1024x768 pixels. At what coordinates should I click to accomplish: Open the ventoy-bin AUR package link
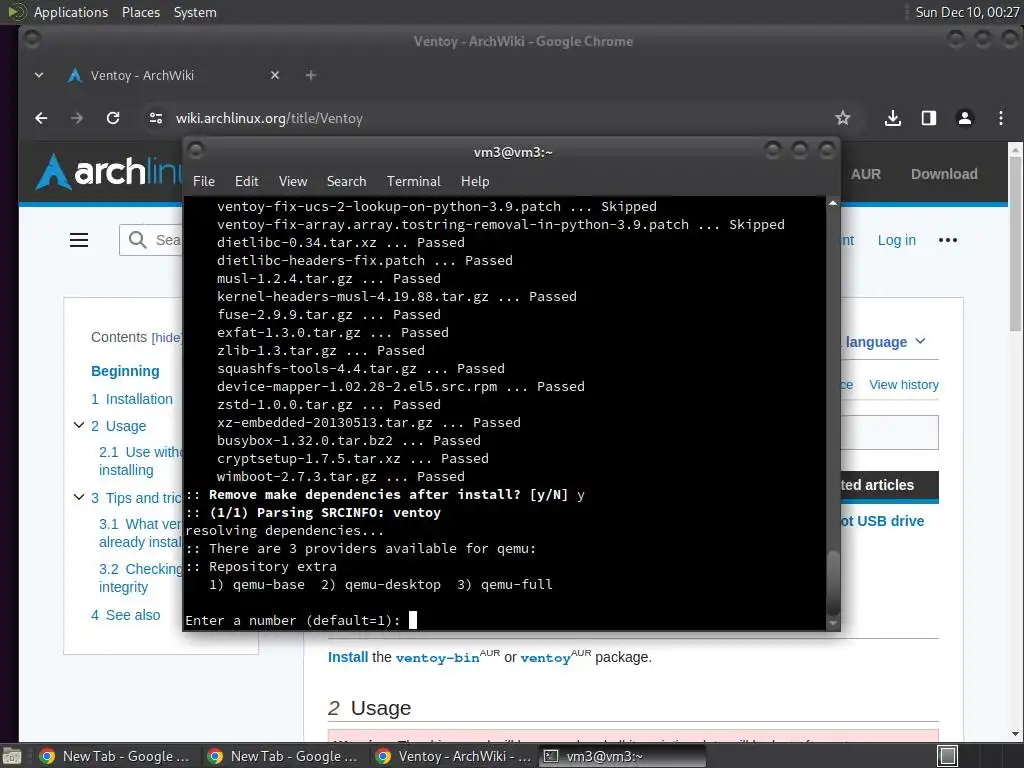coord(438,658)
